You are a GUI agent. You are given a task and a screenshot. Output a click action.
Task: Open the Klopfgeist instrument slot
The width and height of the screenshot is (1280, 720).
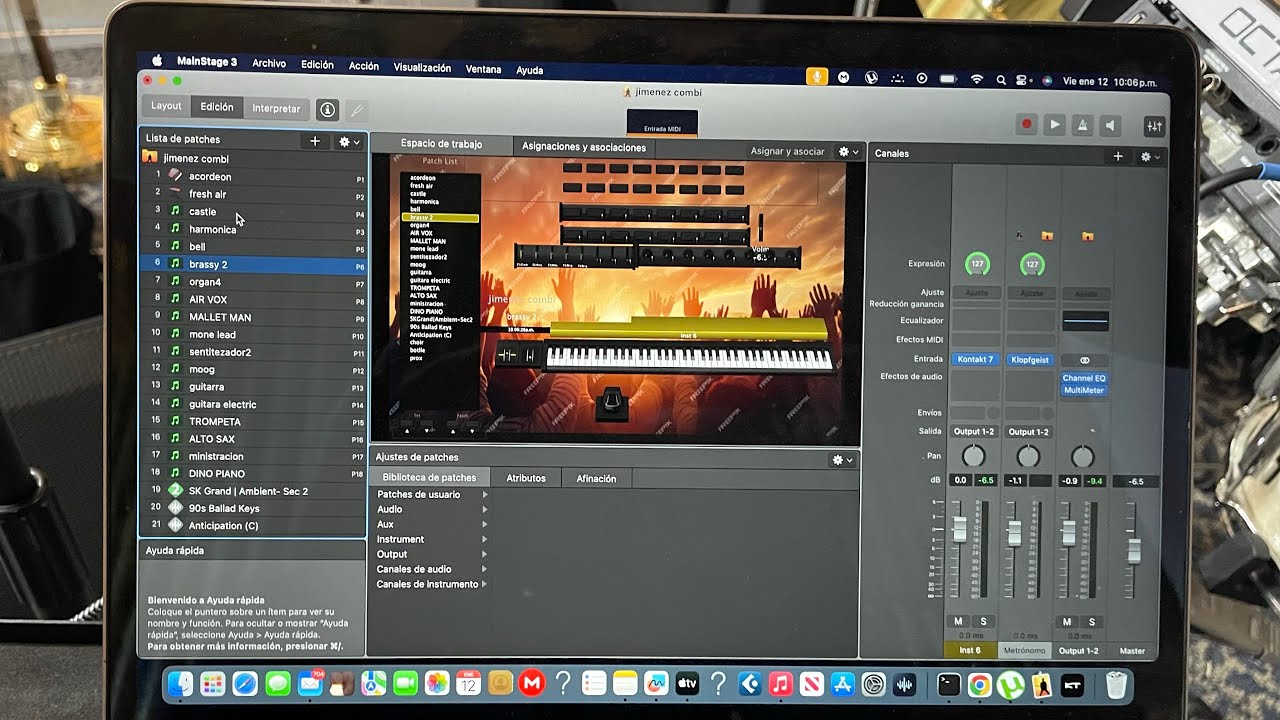(1030, 359)
